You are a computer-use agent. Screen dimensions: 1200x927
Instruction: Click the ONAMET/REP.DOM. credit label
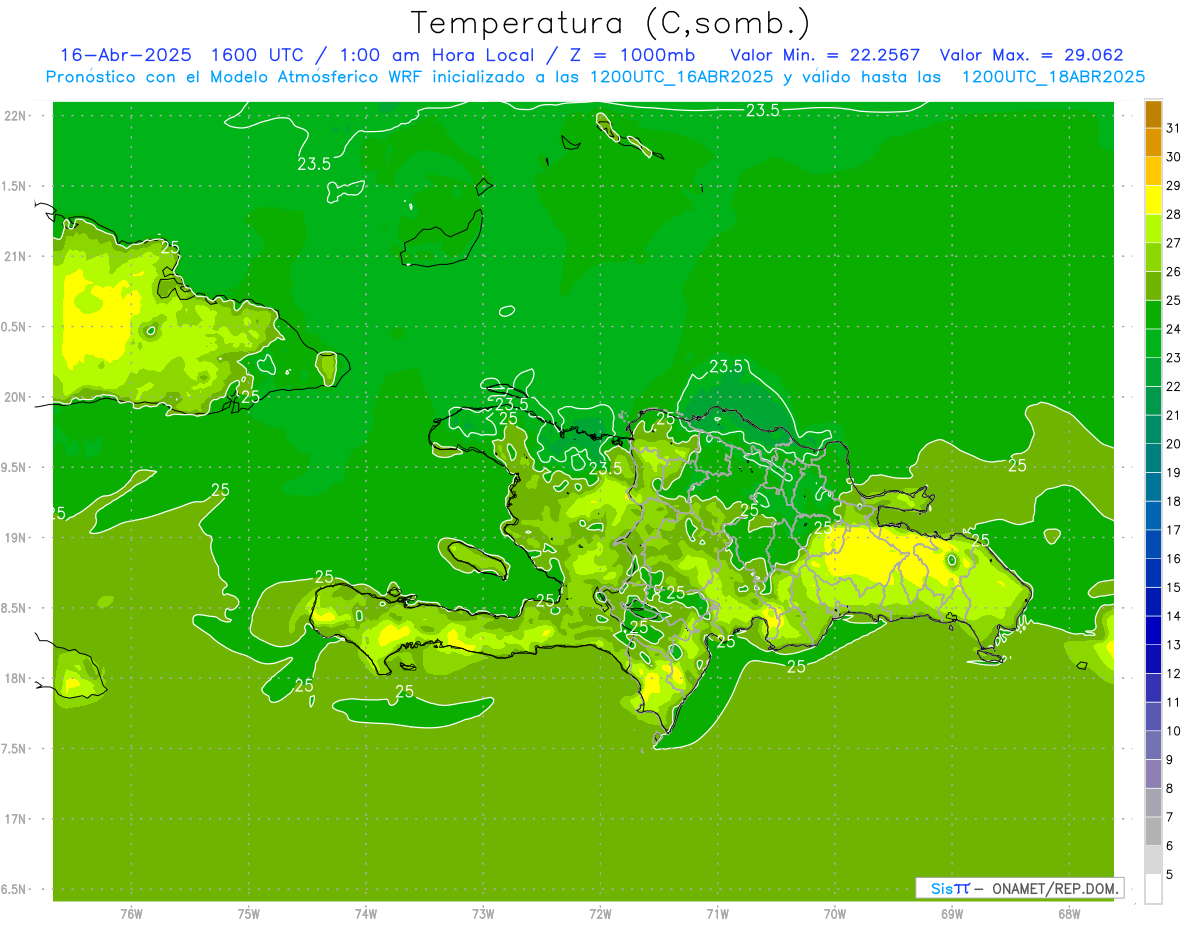(x=1055, y=888)
